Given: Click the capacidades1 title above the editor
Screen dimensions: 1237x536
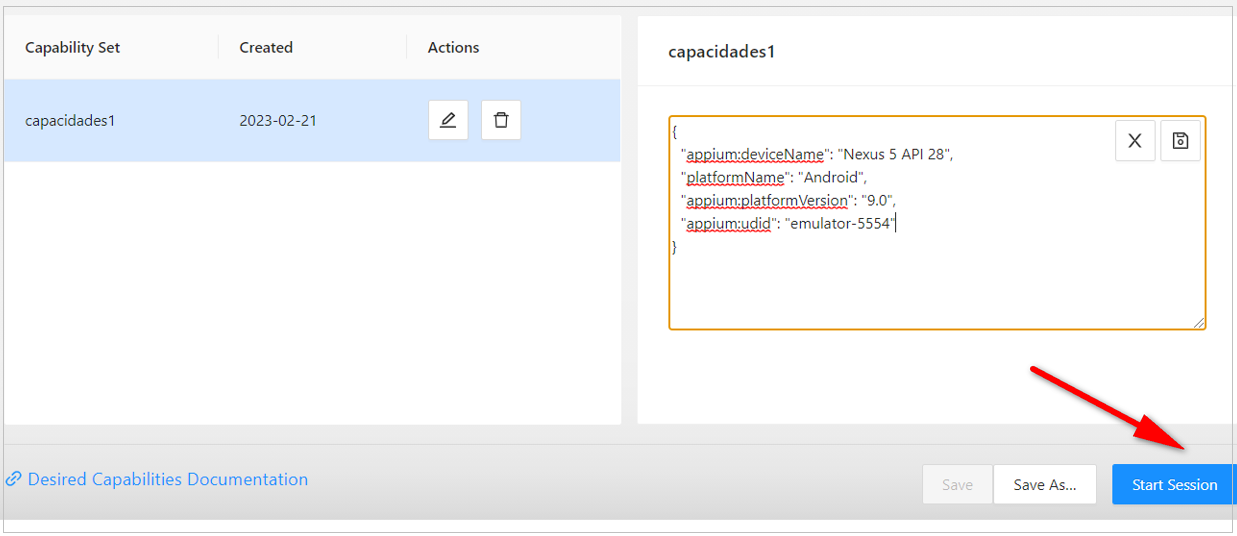Looking at the screenshot, I should (721, 52).
